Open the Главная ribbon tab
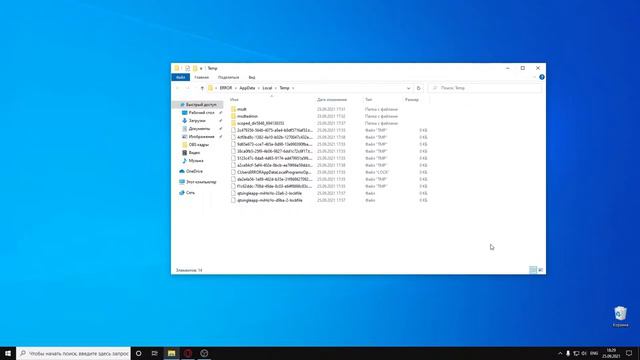 tap(202, 77)
